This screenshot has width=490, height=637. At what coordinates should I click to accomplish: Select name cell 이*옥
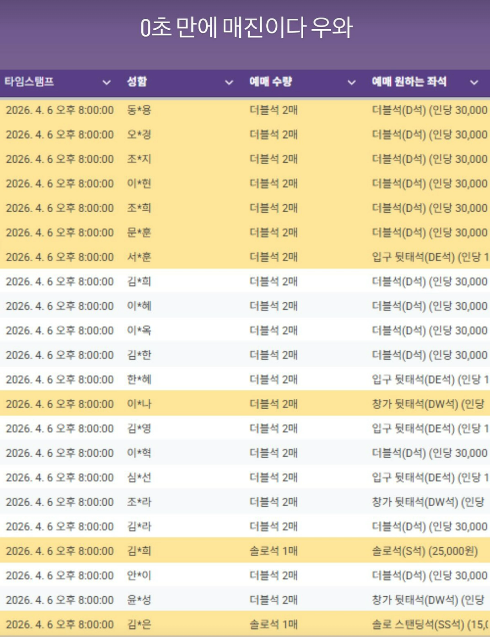coord(139,330)
